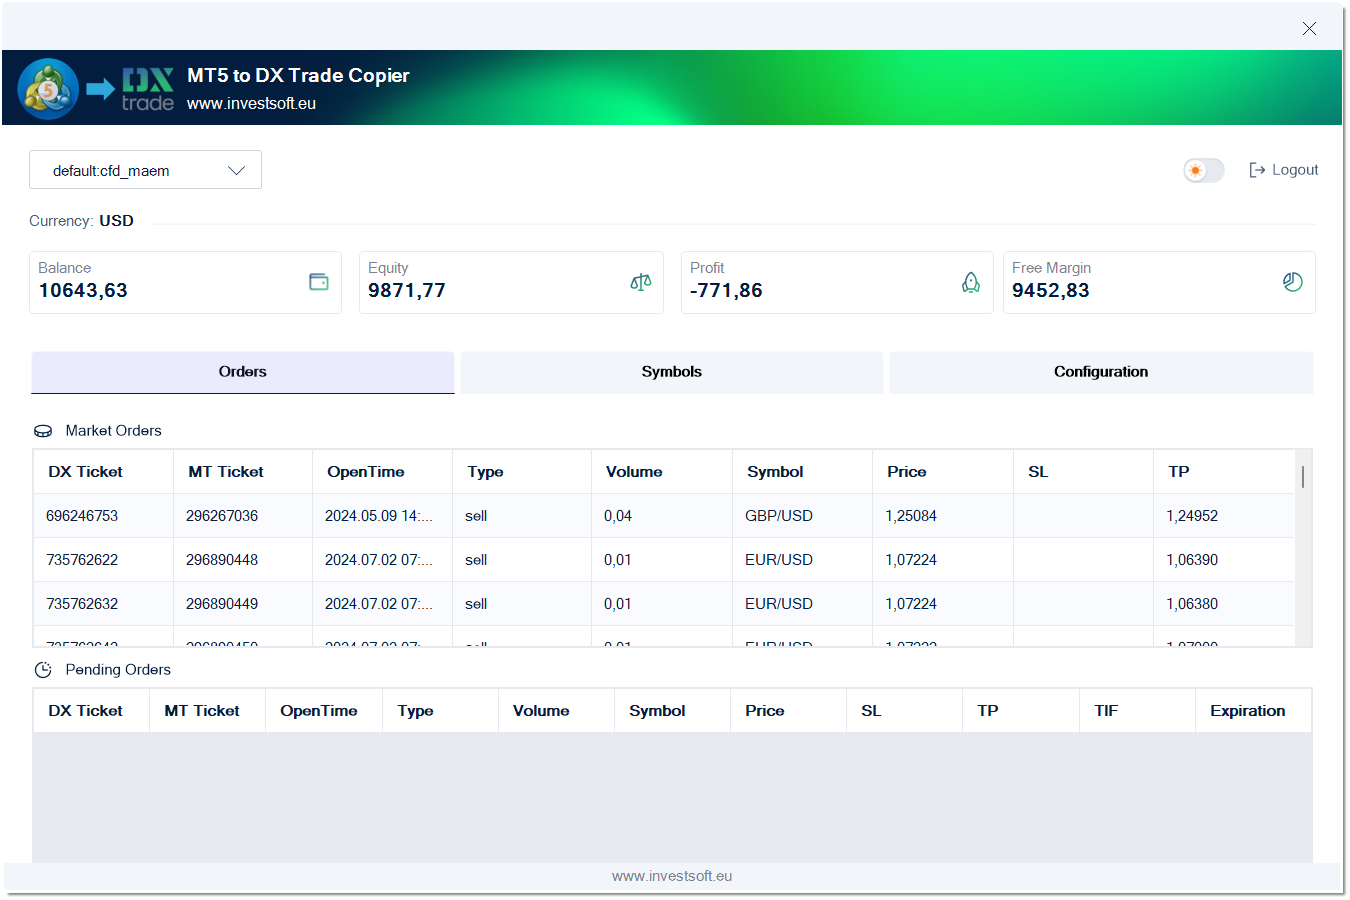Click Symbol header in Market Orders

[x=802, y=472]
